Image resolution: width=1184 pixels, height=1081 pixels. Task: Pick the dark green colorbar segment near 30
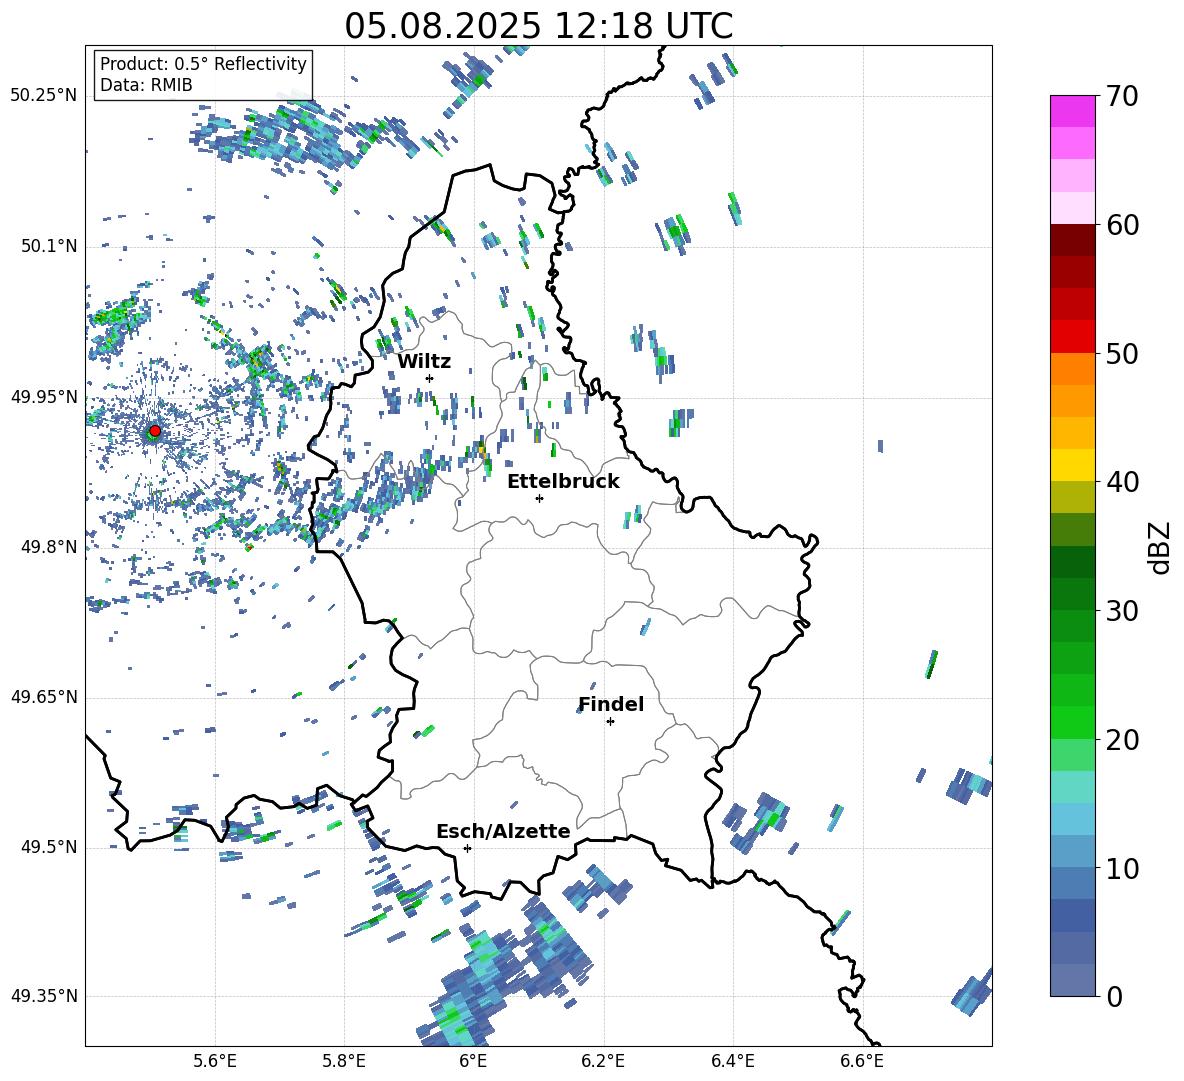[1073, 593]
